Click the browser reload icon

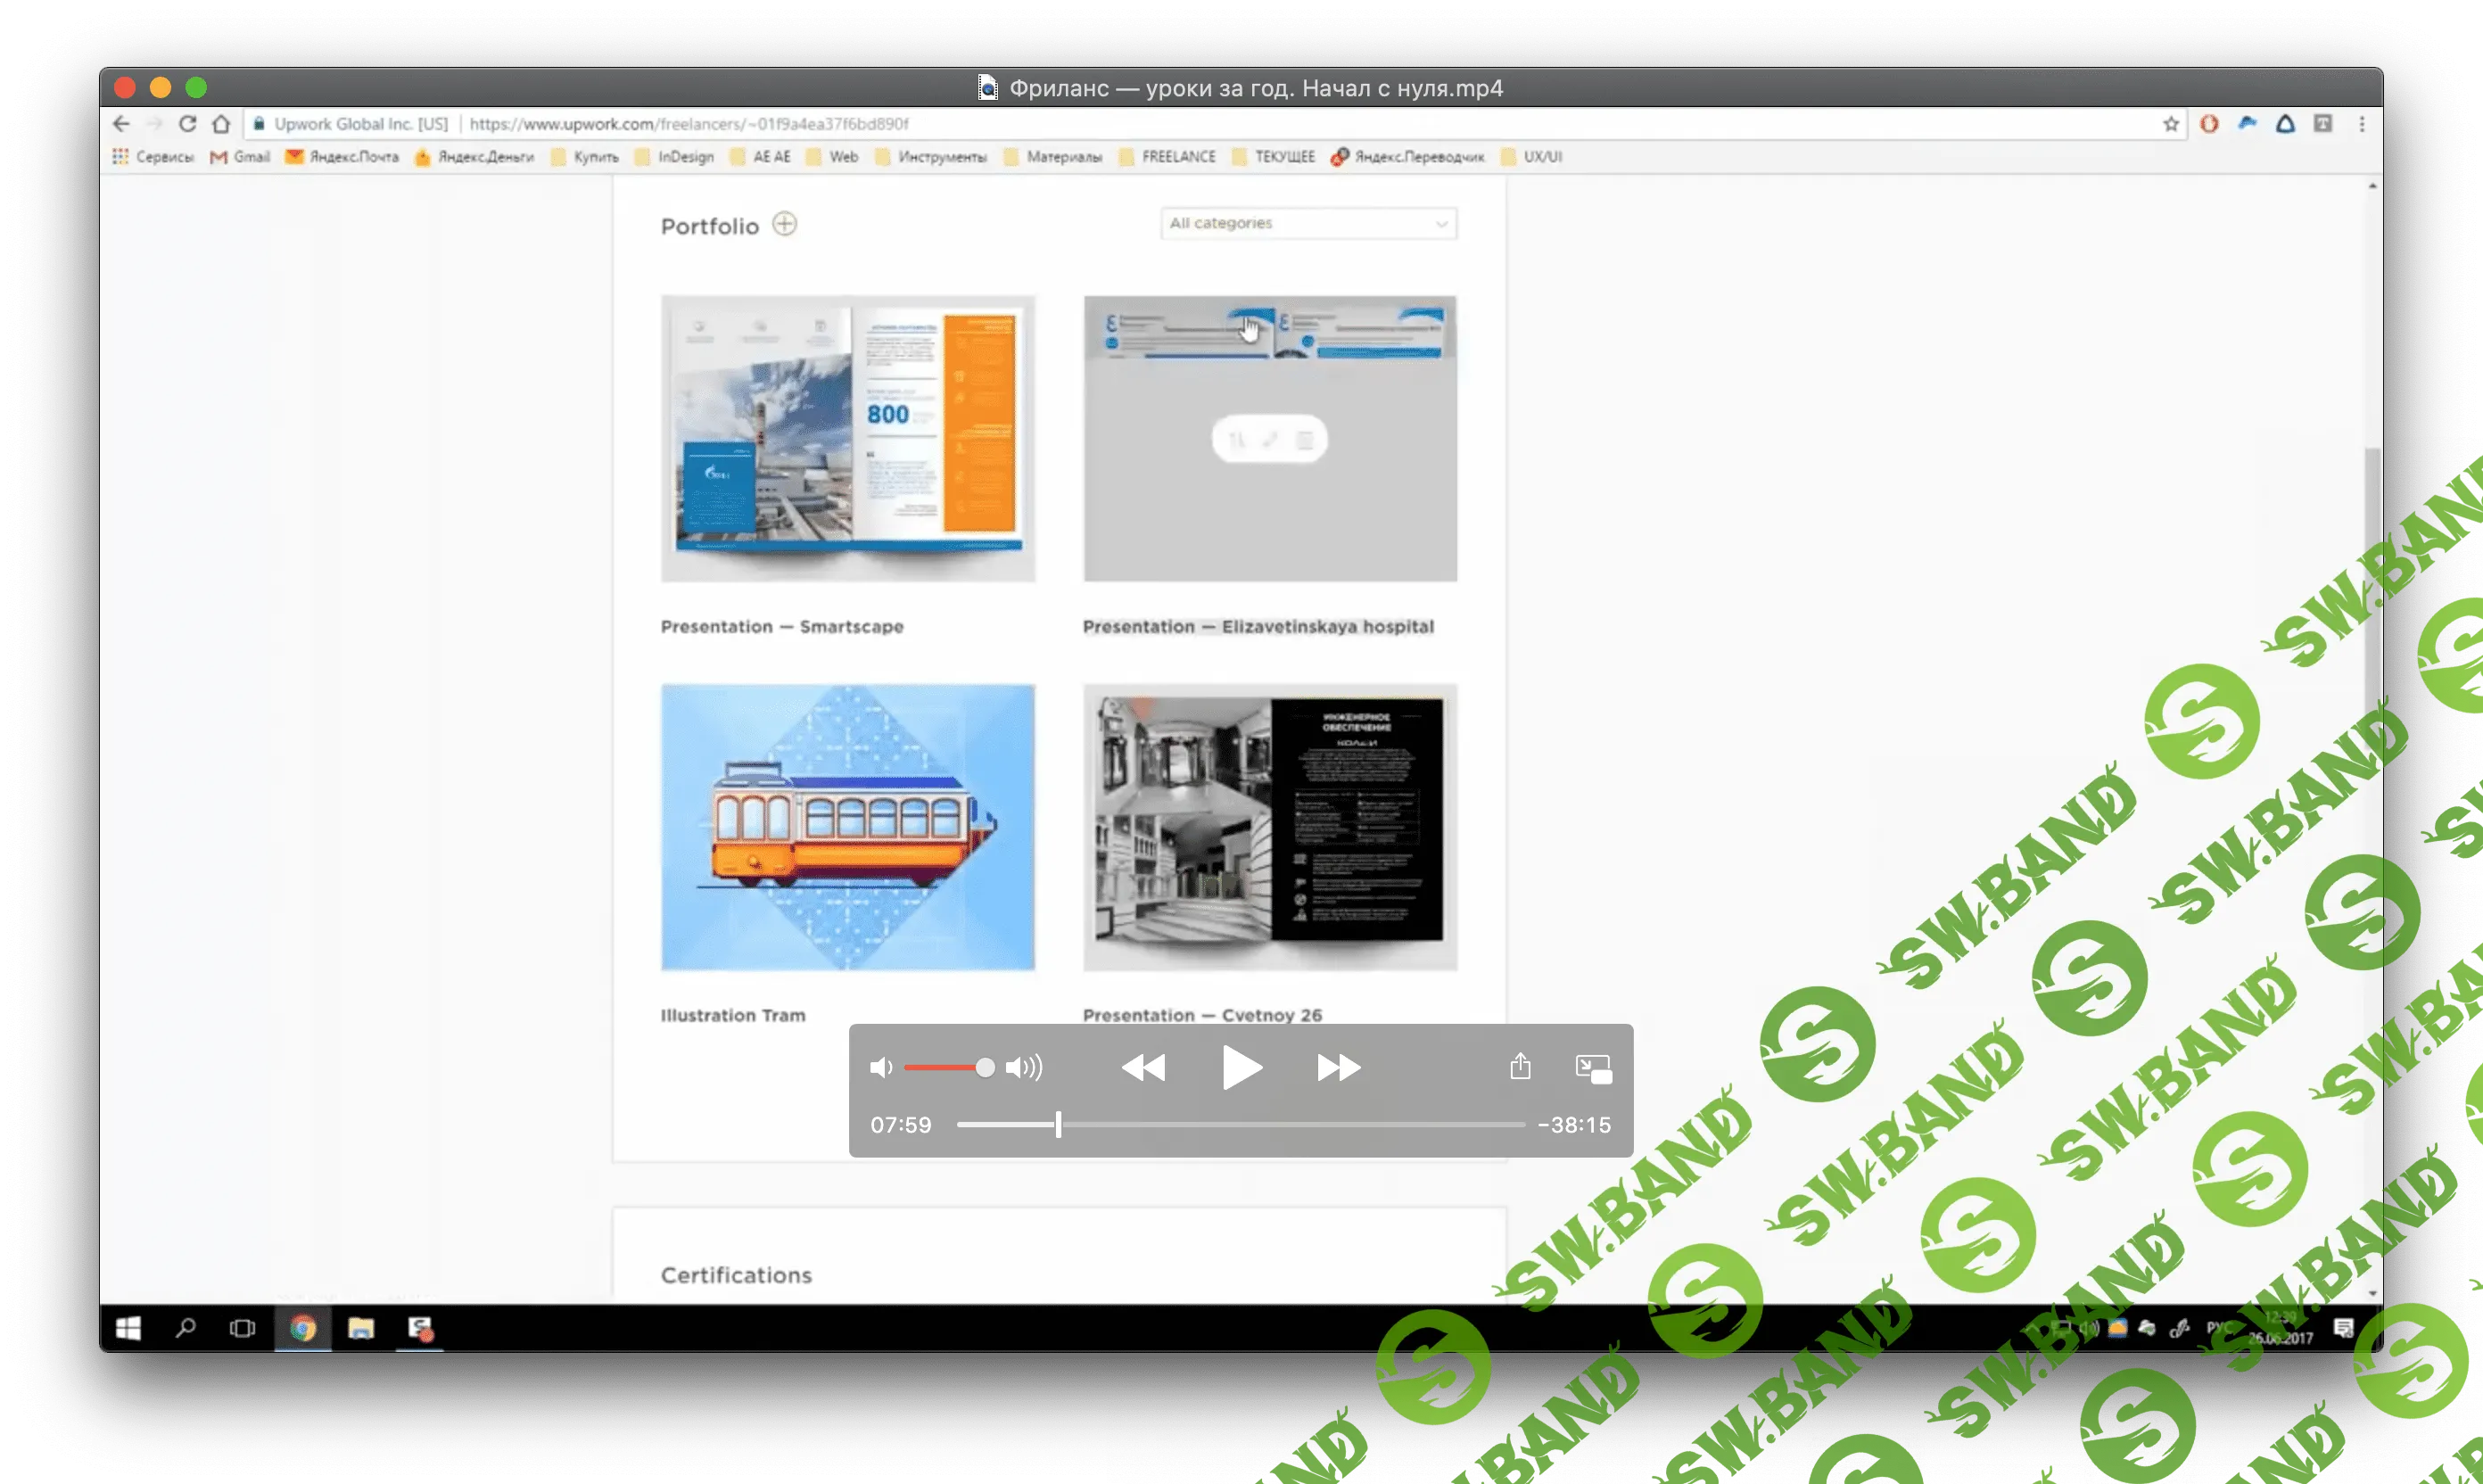(187, 124)
